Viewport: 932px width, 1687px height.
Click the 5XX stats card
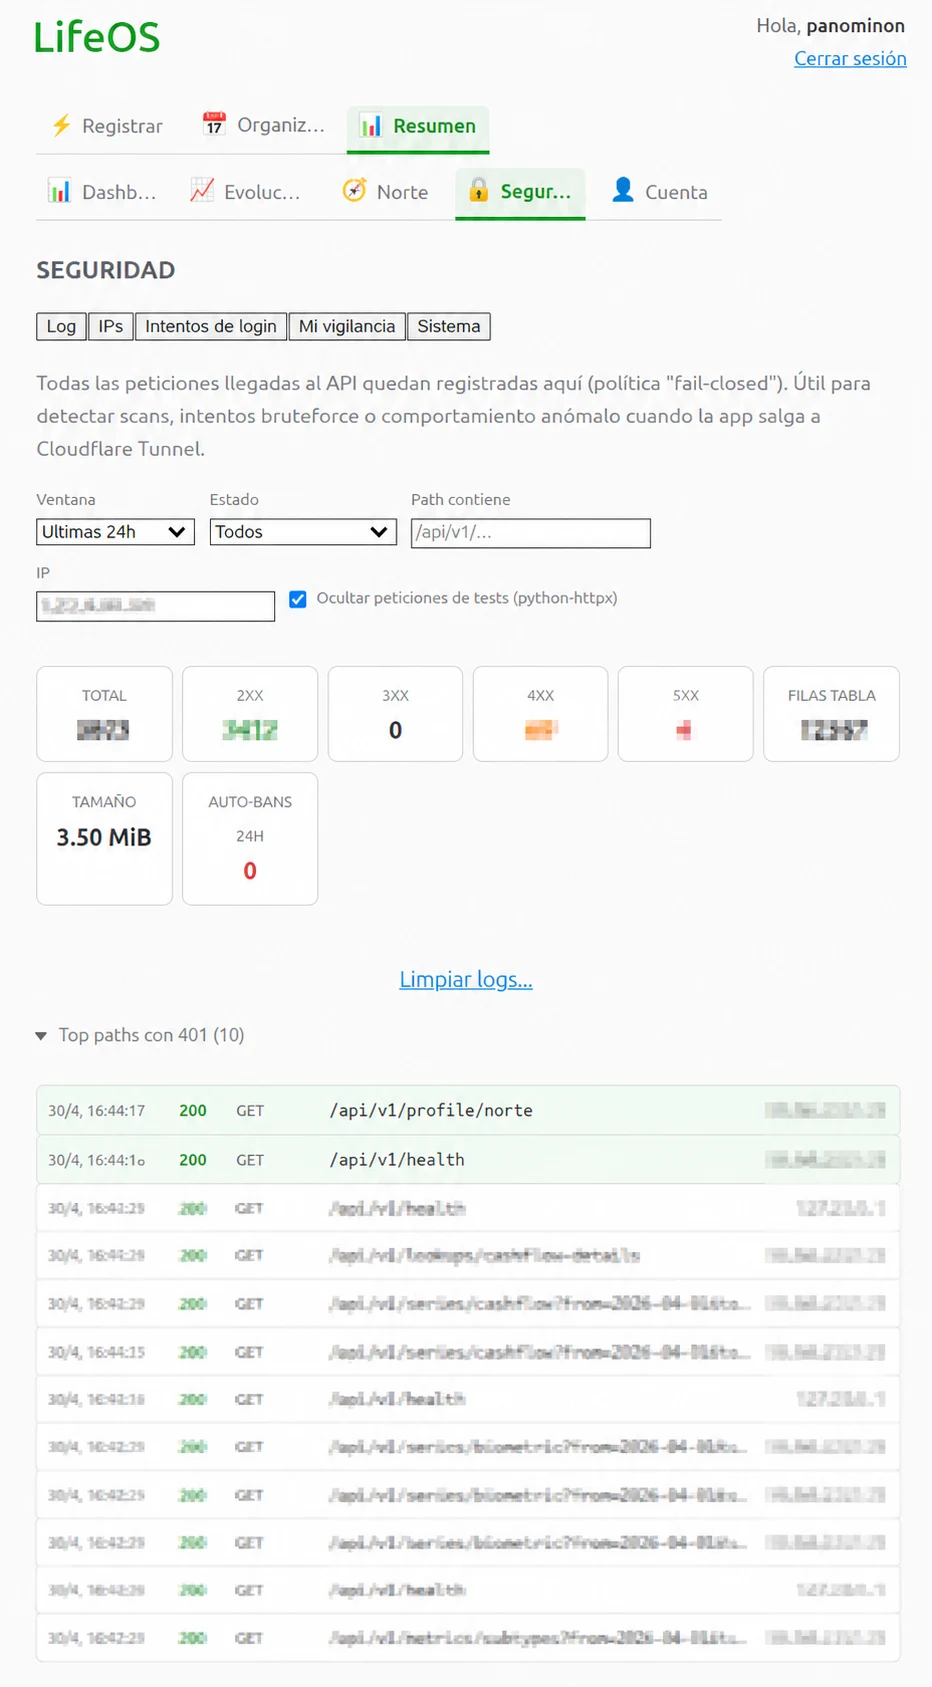686,714
